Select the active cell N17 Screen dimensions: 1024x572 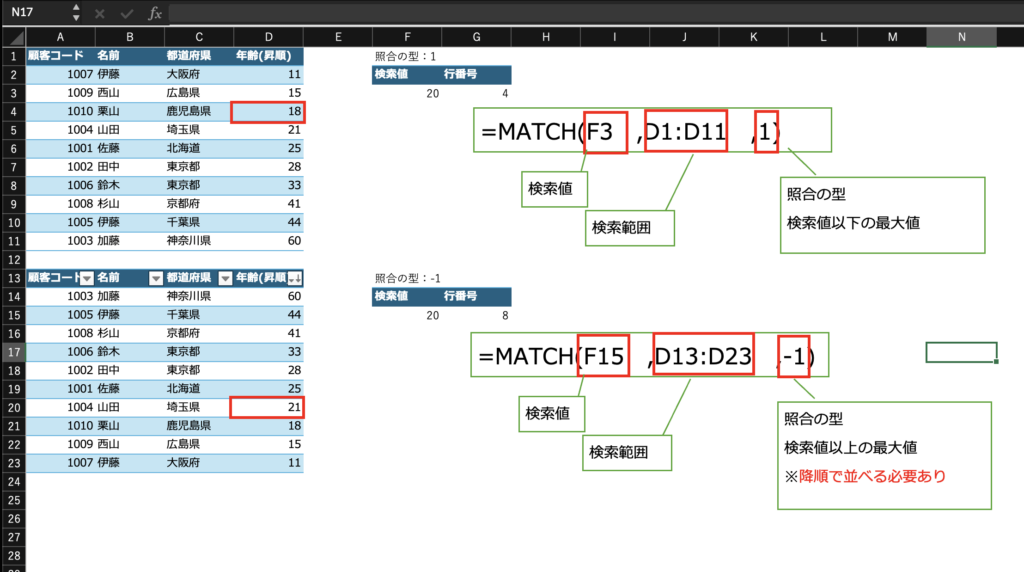coord(961,352)
